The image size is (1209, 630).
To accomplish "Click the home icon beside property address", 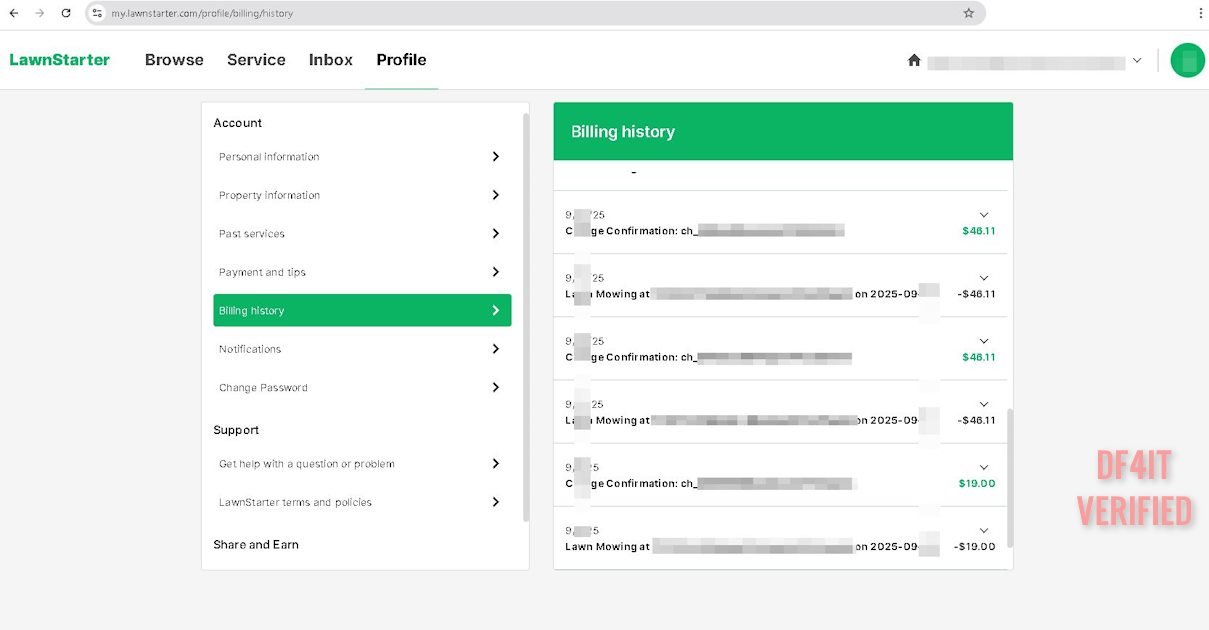I will [x=913, y=60].
